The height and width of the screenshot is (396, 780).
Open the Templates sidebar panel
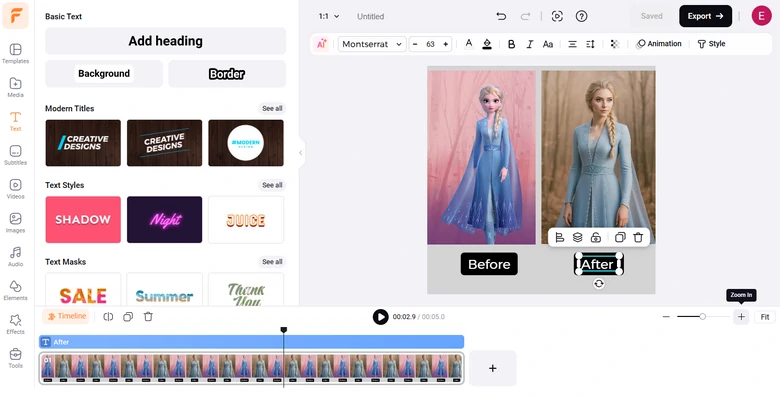coord(15,53)
